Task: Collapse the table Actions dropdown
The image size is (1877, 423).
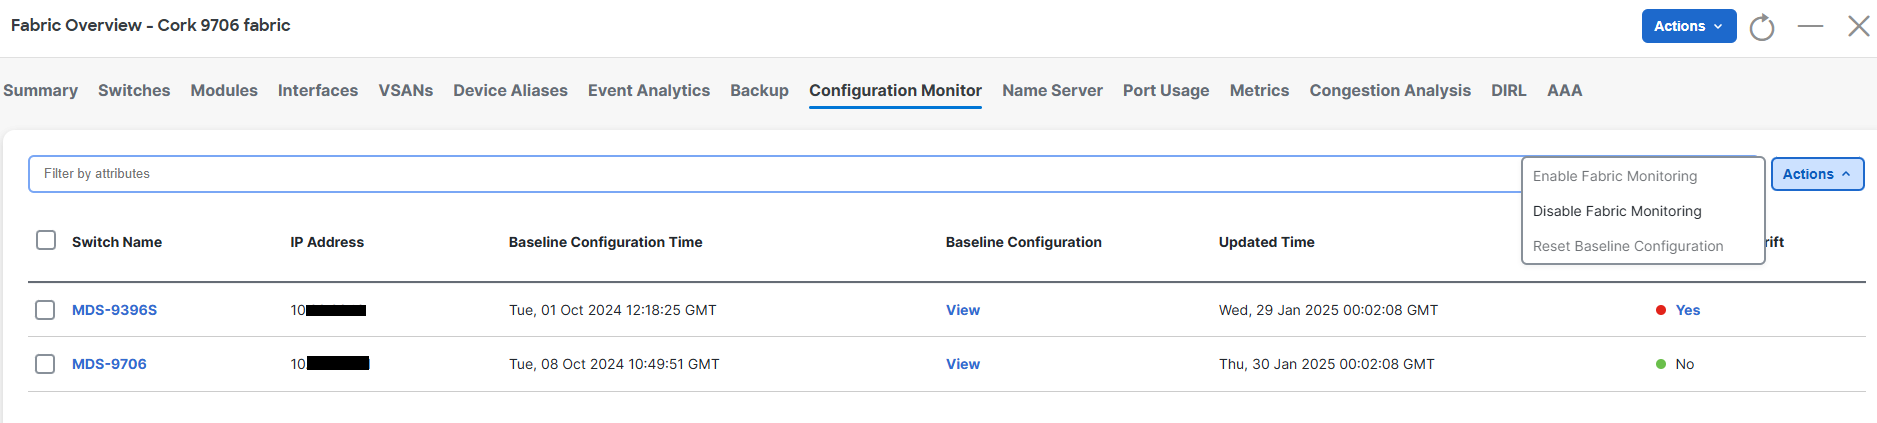Action: tap(1817, 174)
